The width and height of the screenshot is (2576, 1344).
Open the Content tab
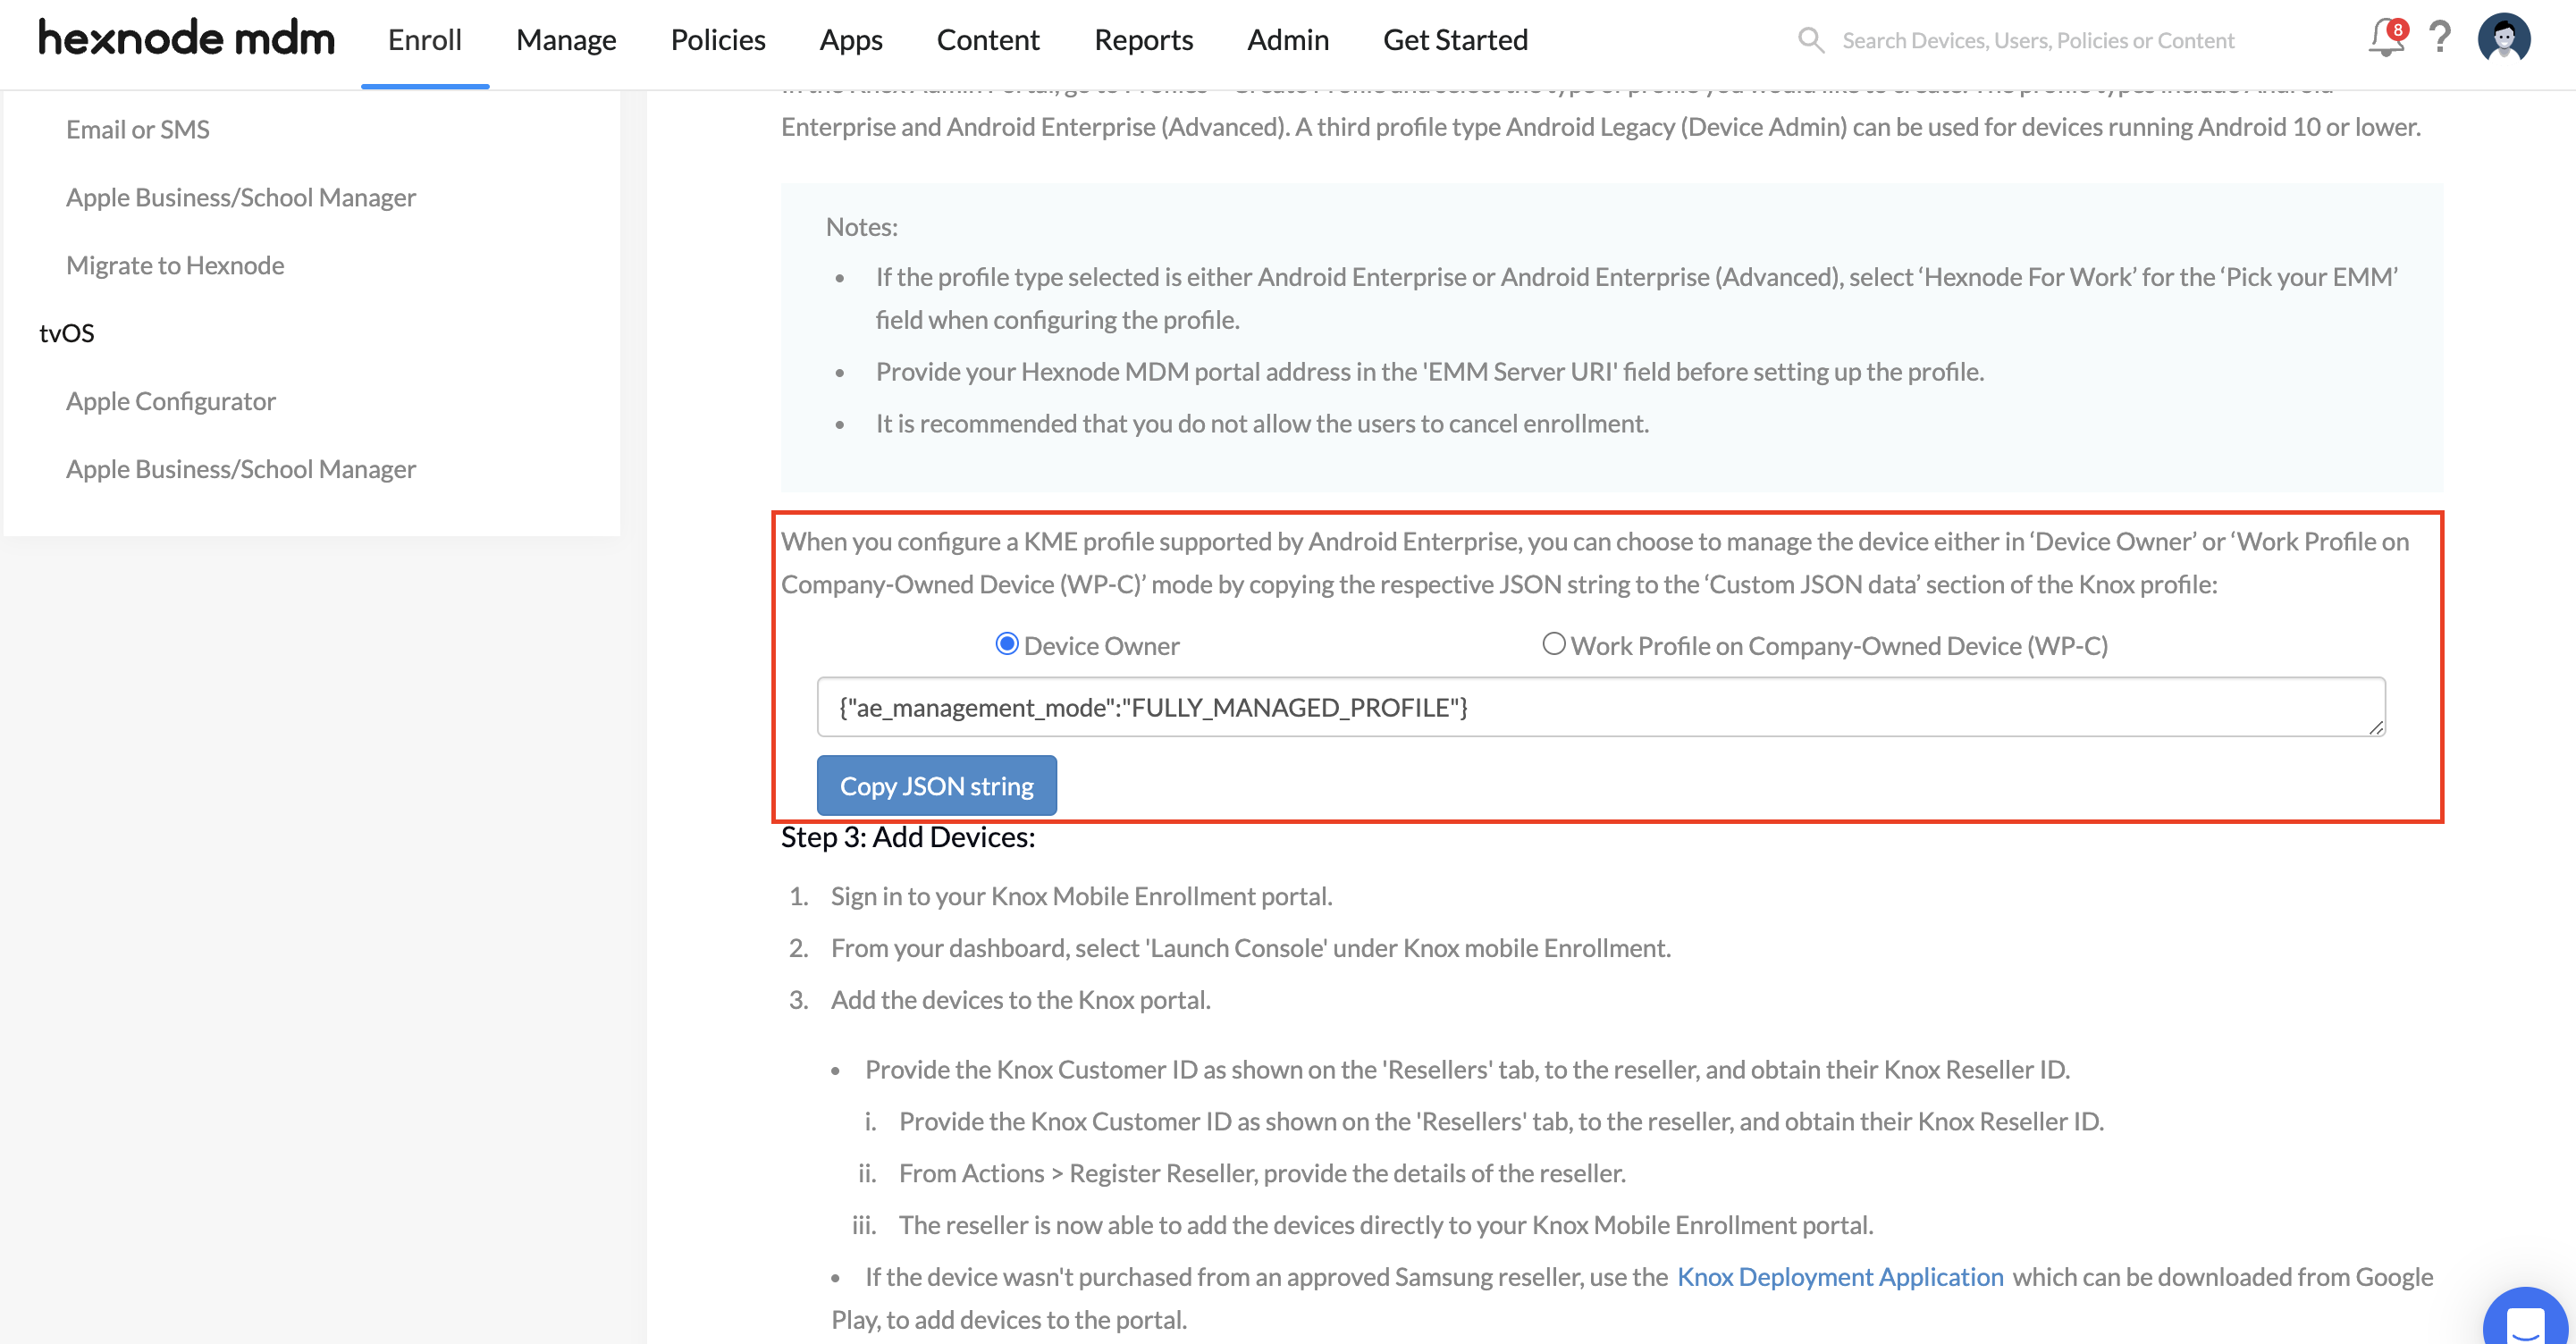pos(988,40)
